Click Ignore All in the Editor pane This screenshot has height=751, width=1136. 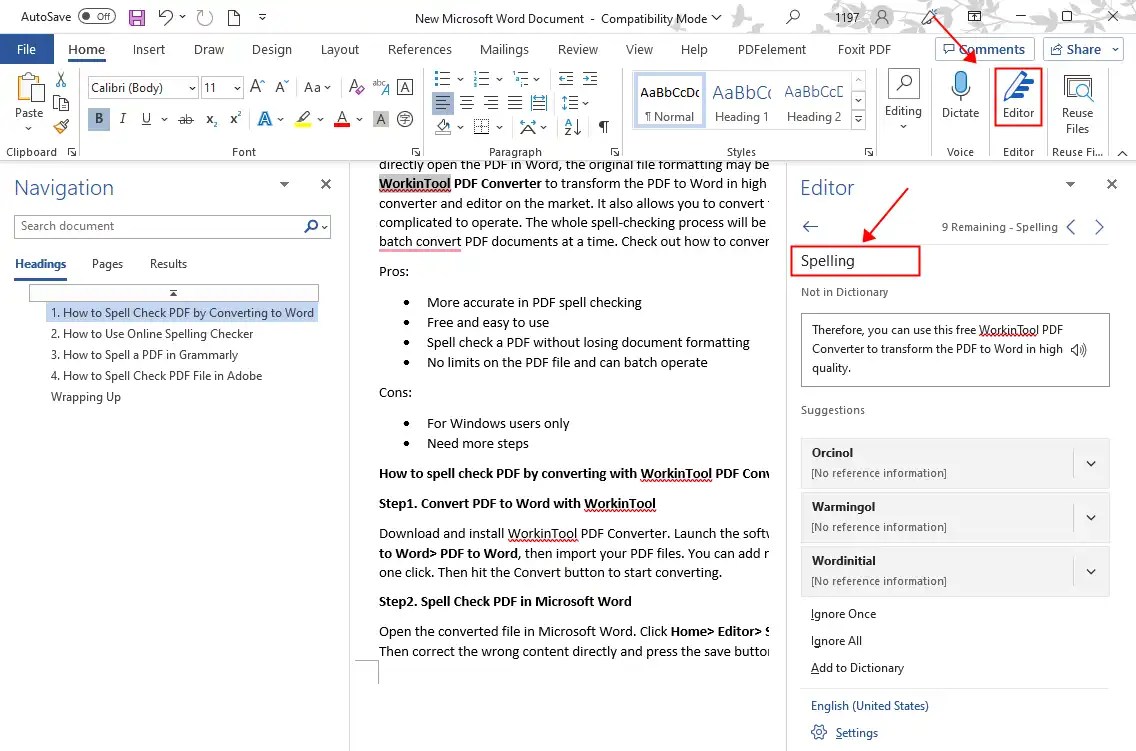coord(835,640)
